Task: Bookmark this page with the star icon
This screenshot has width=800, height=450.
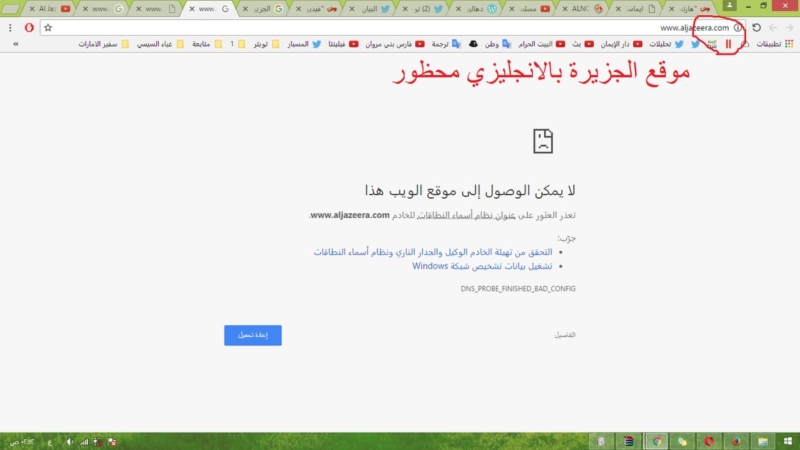Action: [48, 28]
